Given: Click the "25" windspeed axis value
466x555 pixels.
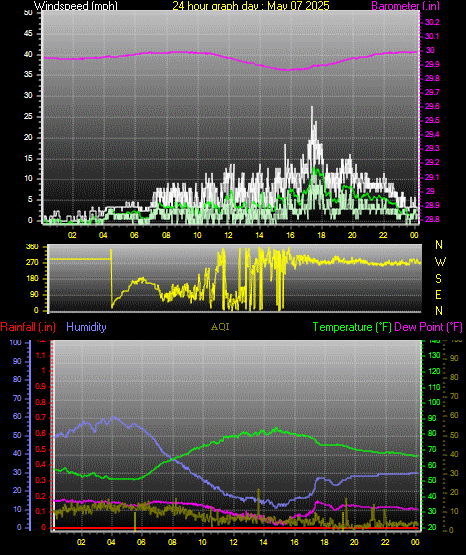Looking at the screenshot, I should tap(28, 116).
